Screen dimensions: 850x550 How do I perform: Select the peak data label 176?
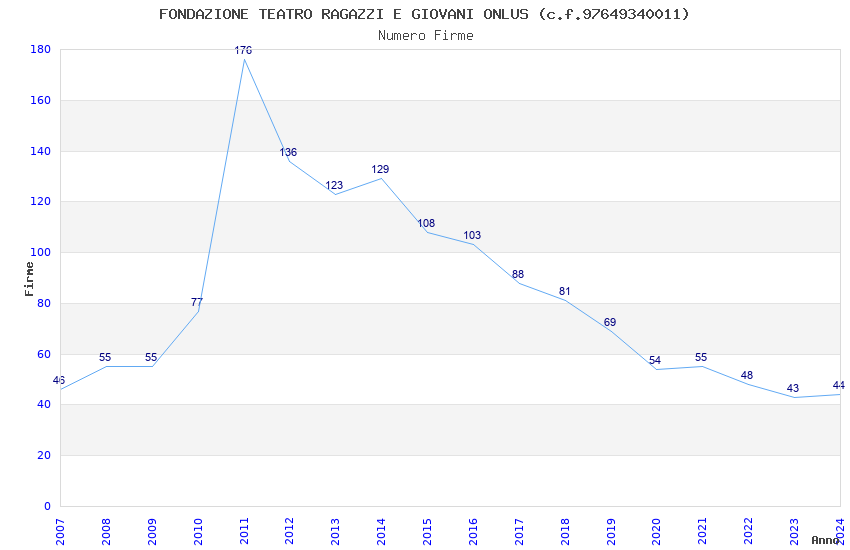click(x=243, y=50)
